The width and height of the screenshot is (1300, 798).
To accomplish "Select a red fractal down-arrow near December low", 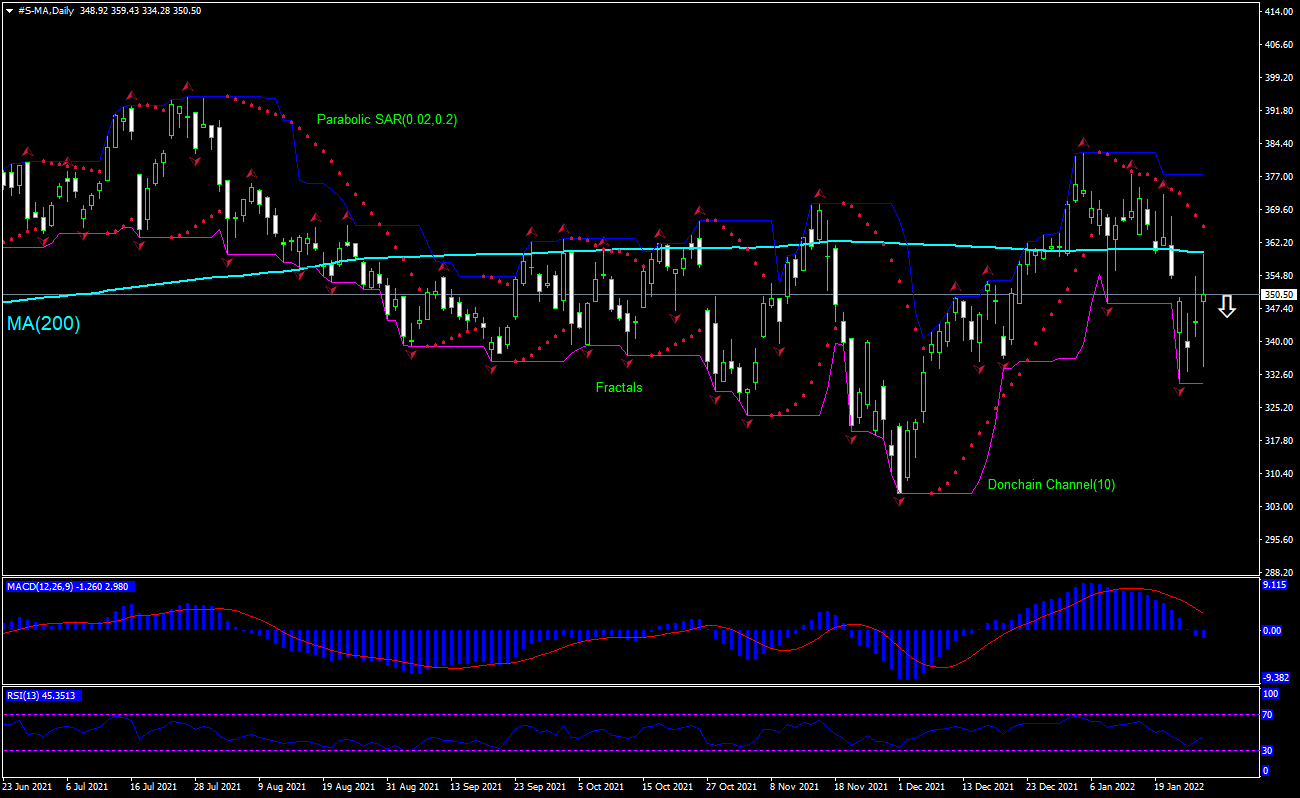I will [x=900, y=503].
